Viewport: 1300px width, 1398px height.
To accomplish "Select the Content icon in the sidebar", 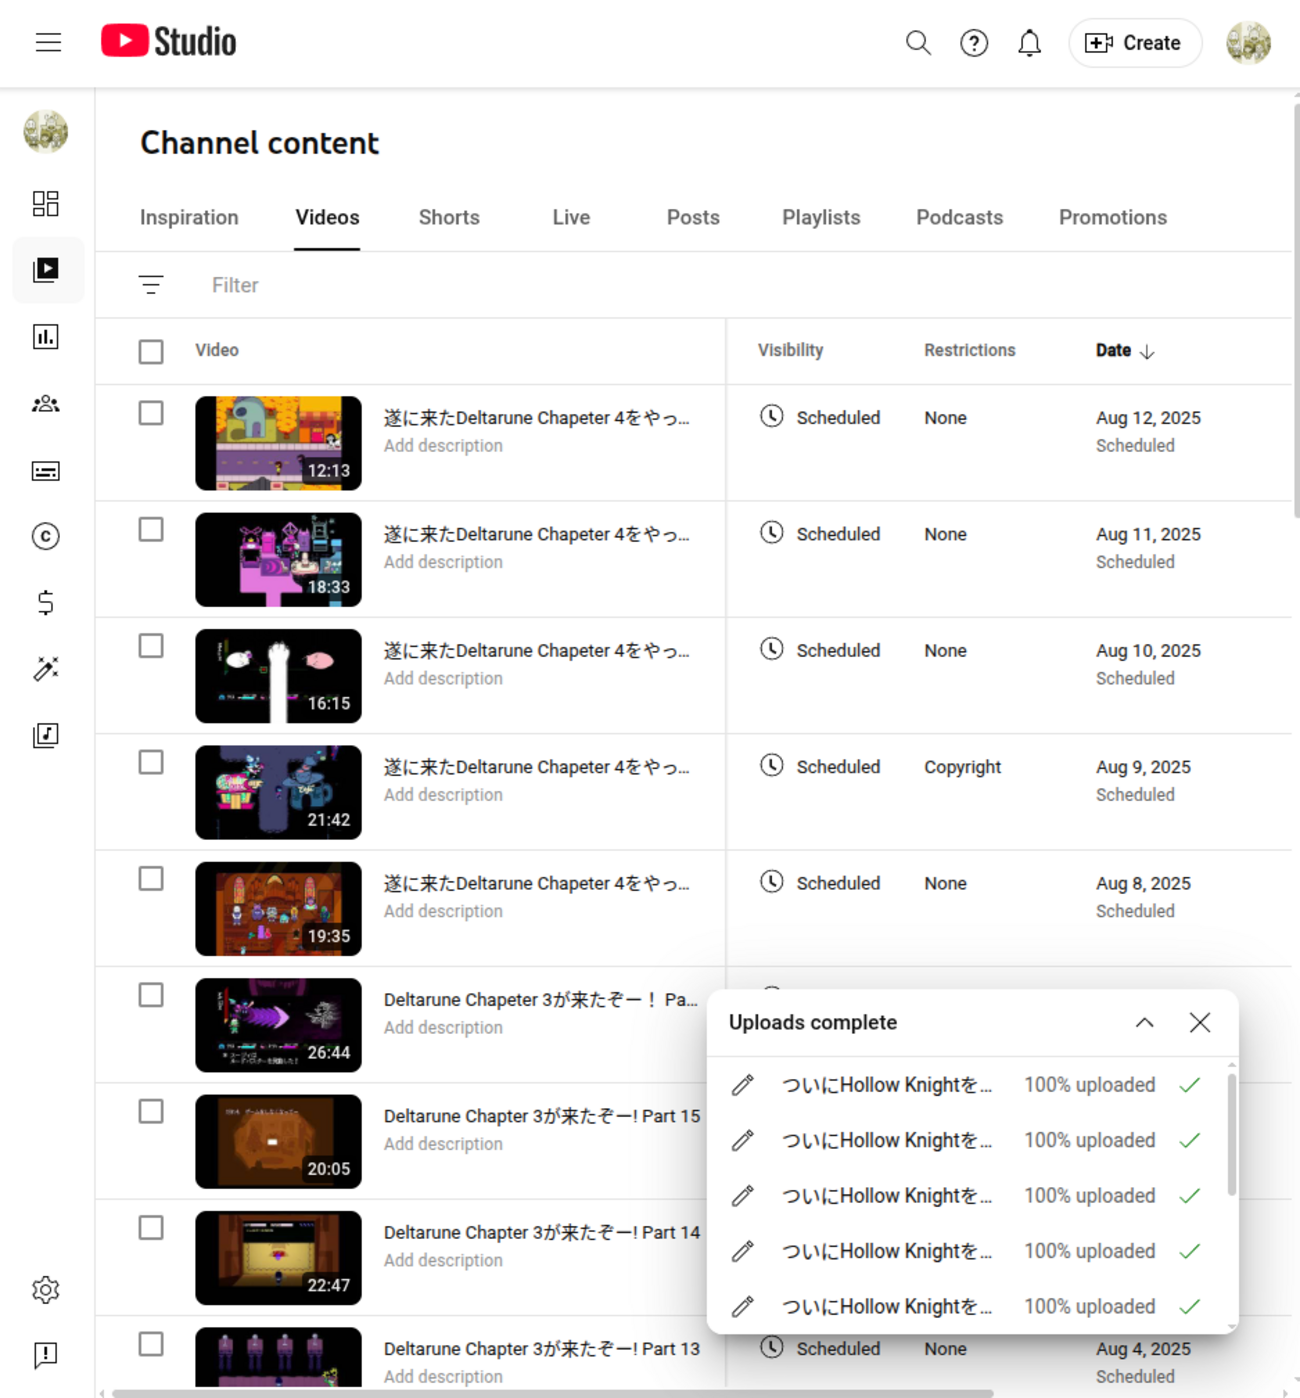I will [46, 270].
